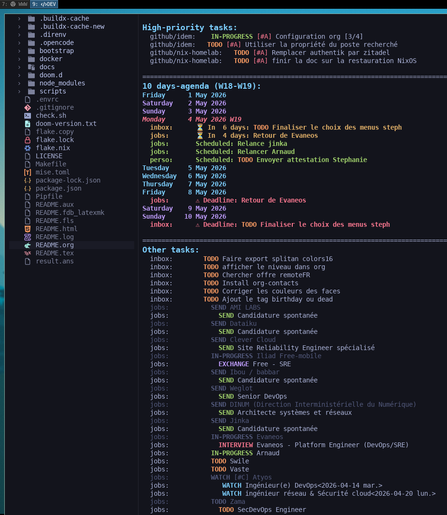The image size is (447, 515).
Task: Open task 'finir la doc sur la restauration NixOS'
Action: 344,61
